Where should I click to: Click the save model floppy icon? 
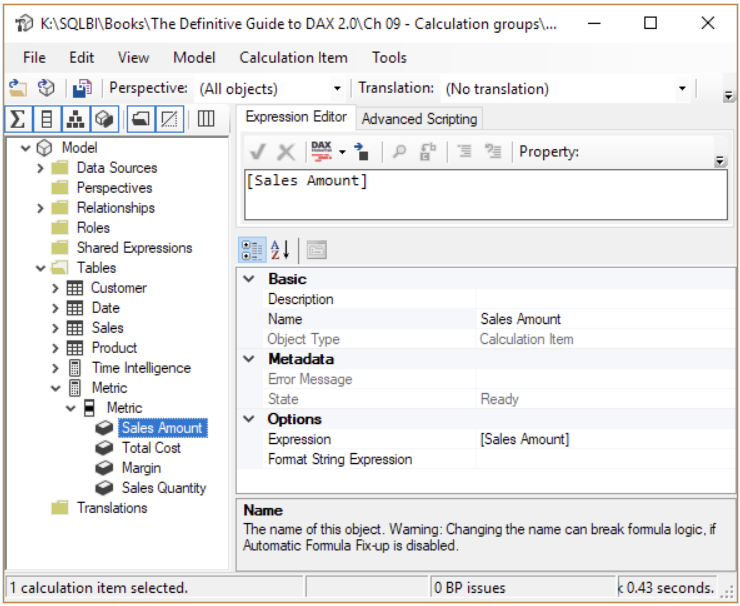click(82, 88)
